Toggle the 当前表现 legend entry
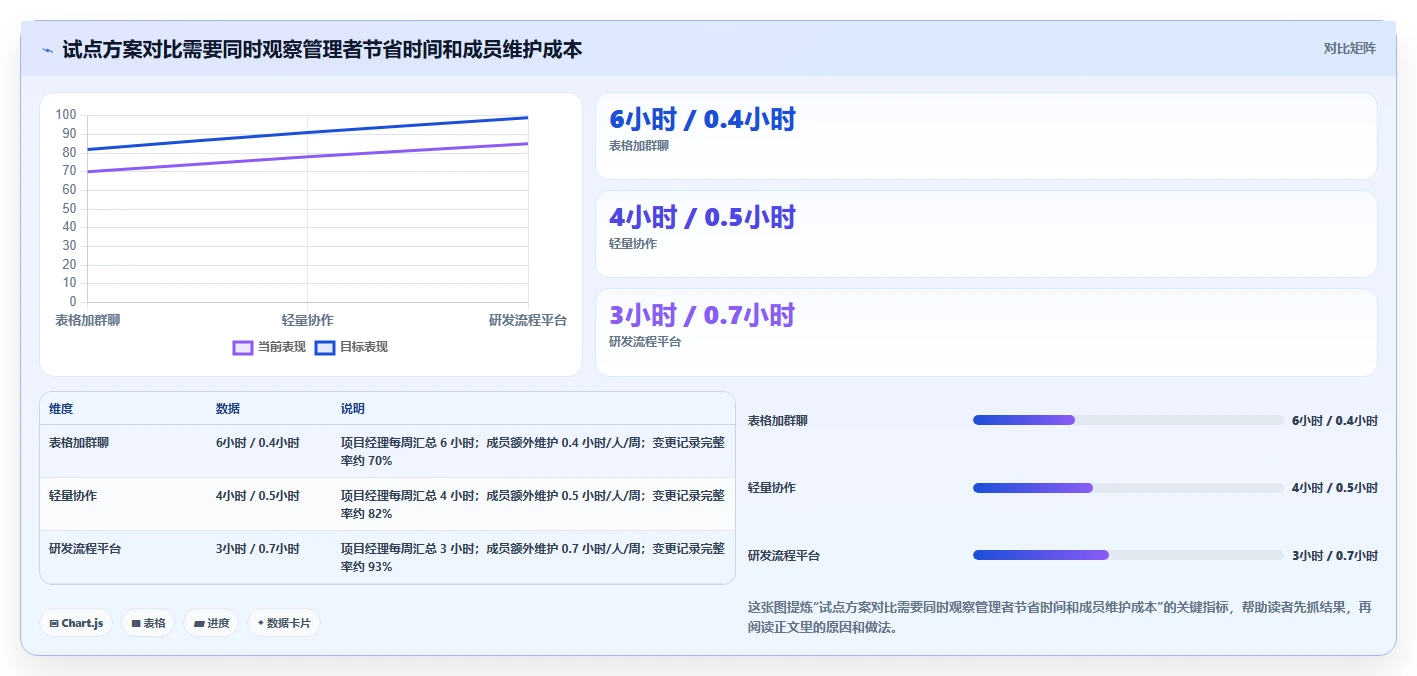 click(x=269, y=347)
